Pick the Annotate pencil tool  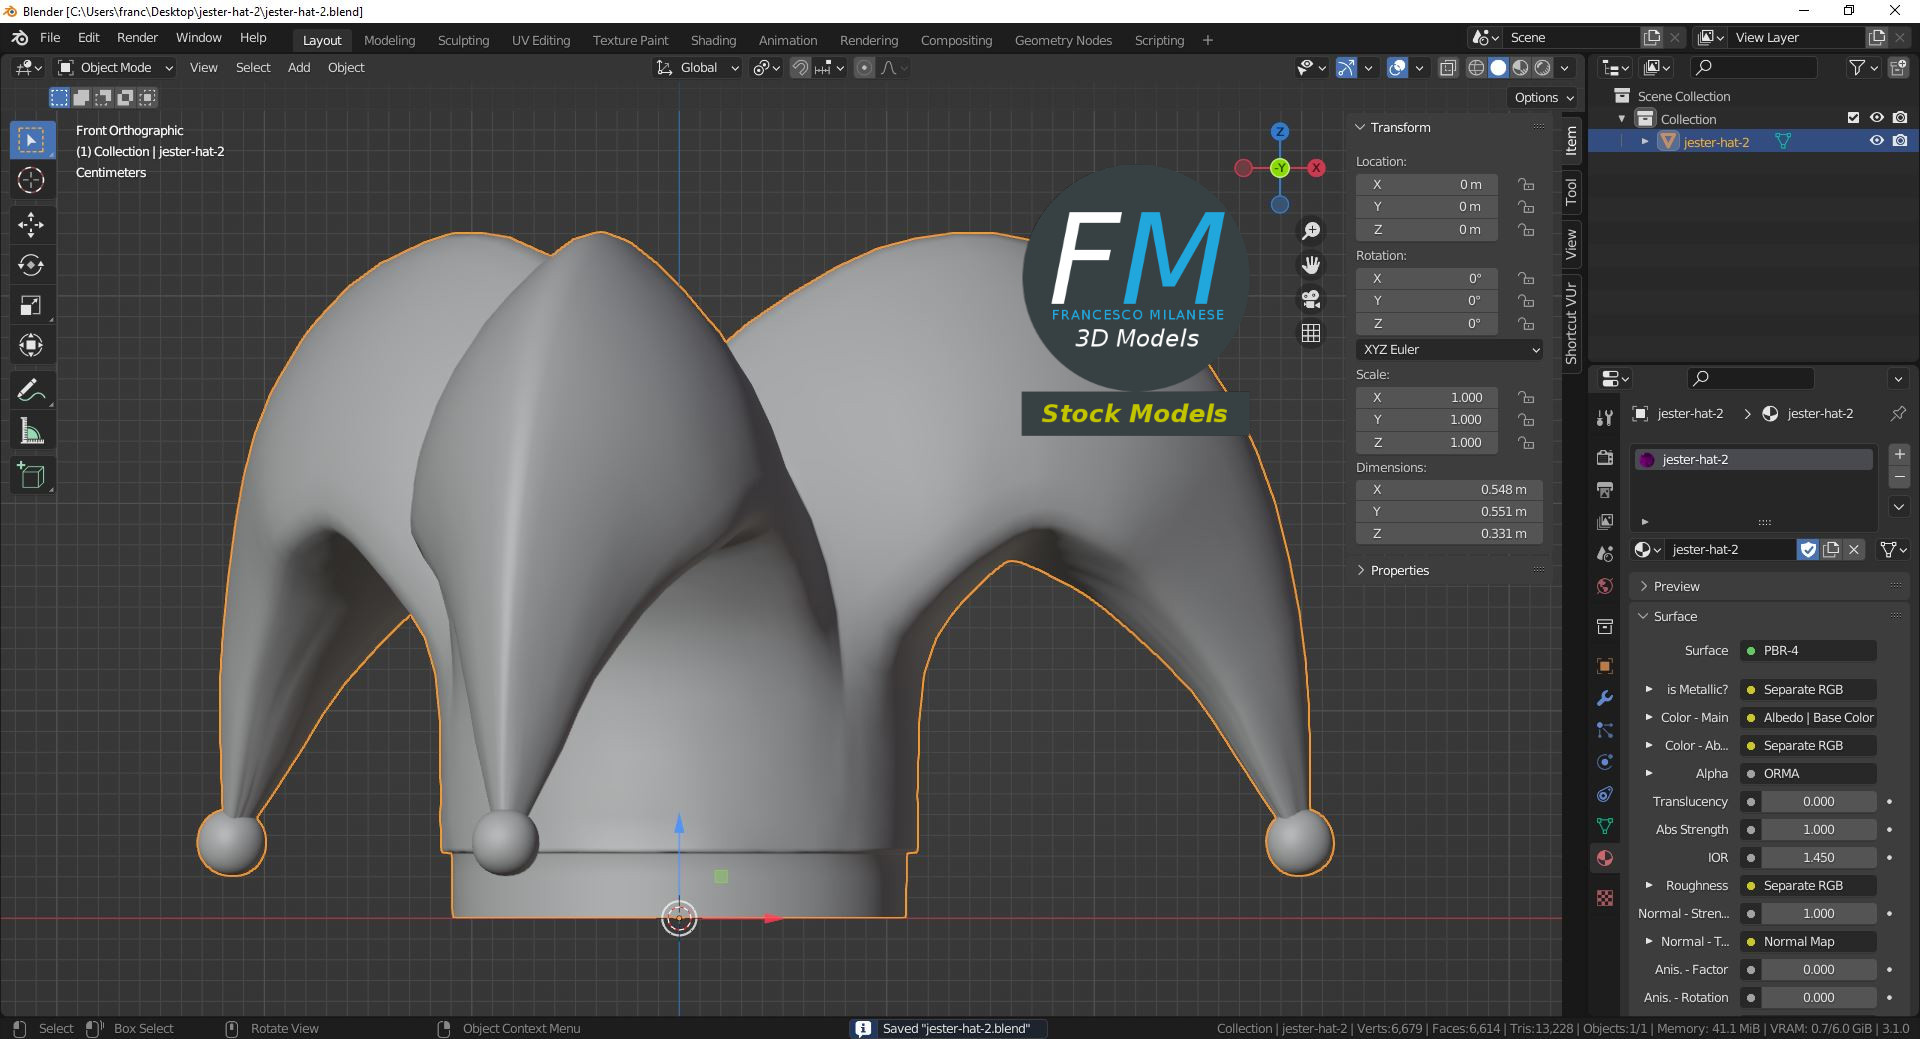31,390
